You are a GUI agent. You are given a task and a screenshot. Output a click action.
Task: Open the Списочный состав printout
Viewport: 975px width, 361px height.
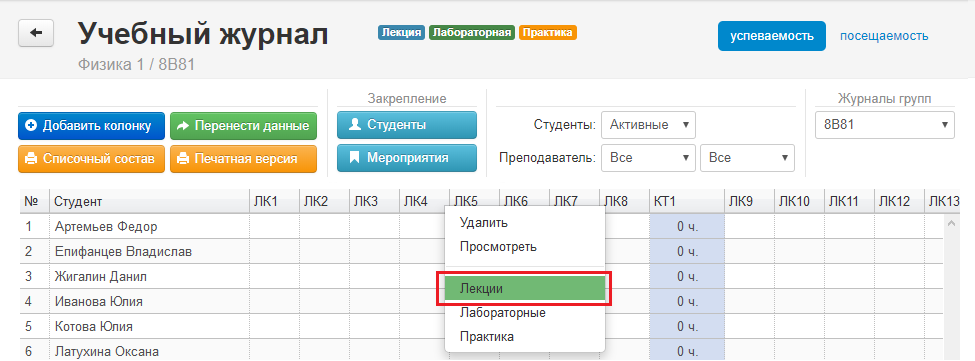pyautogui.click(x=91, y=158)
